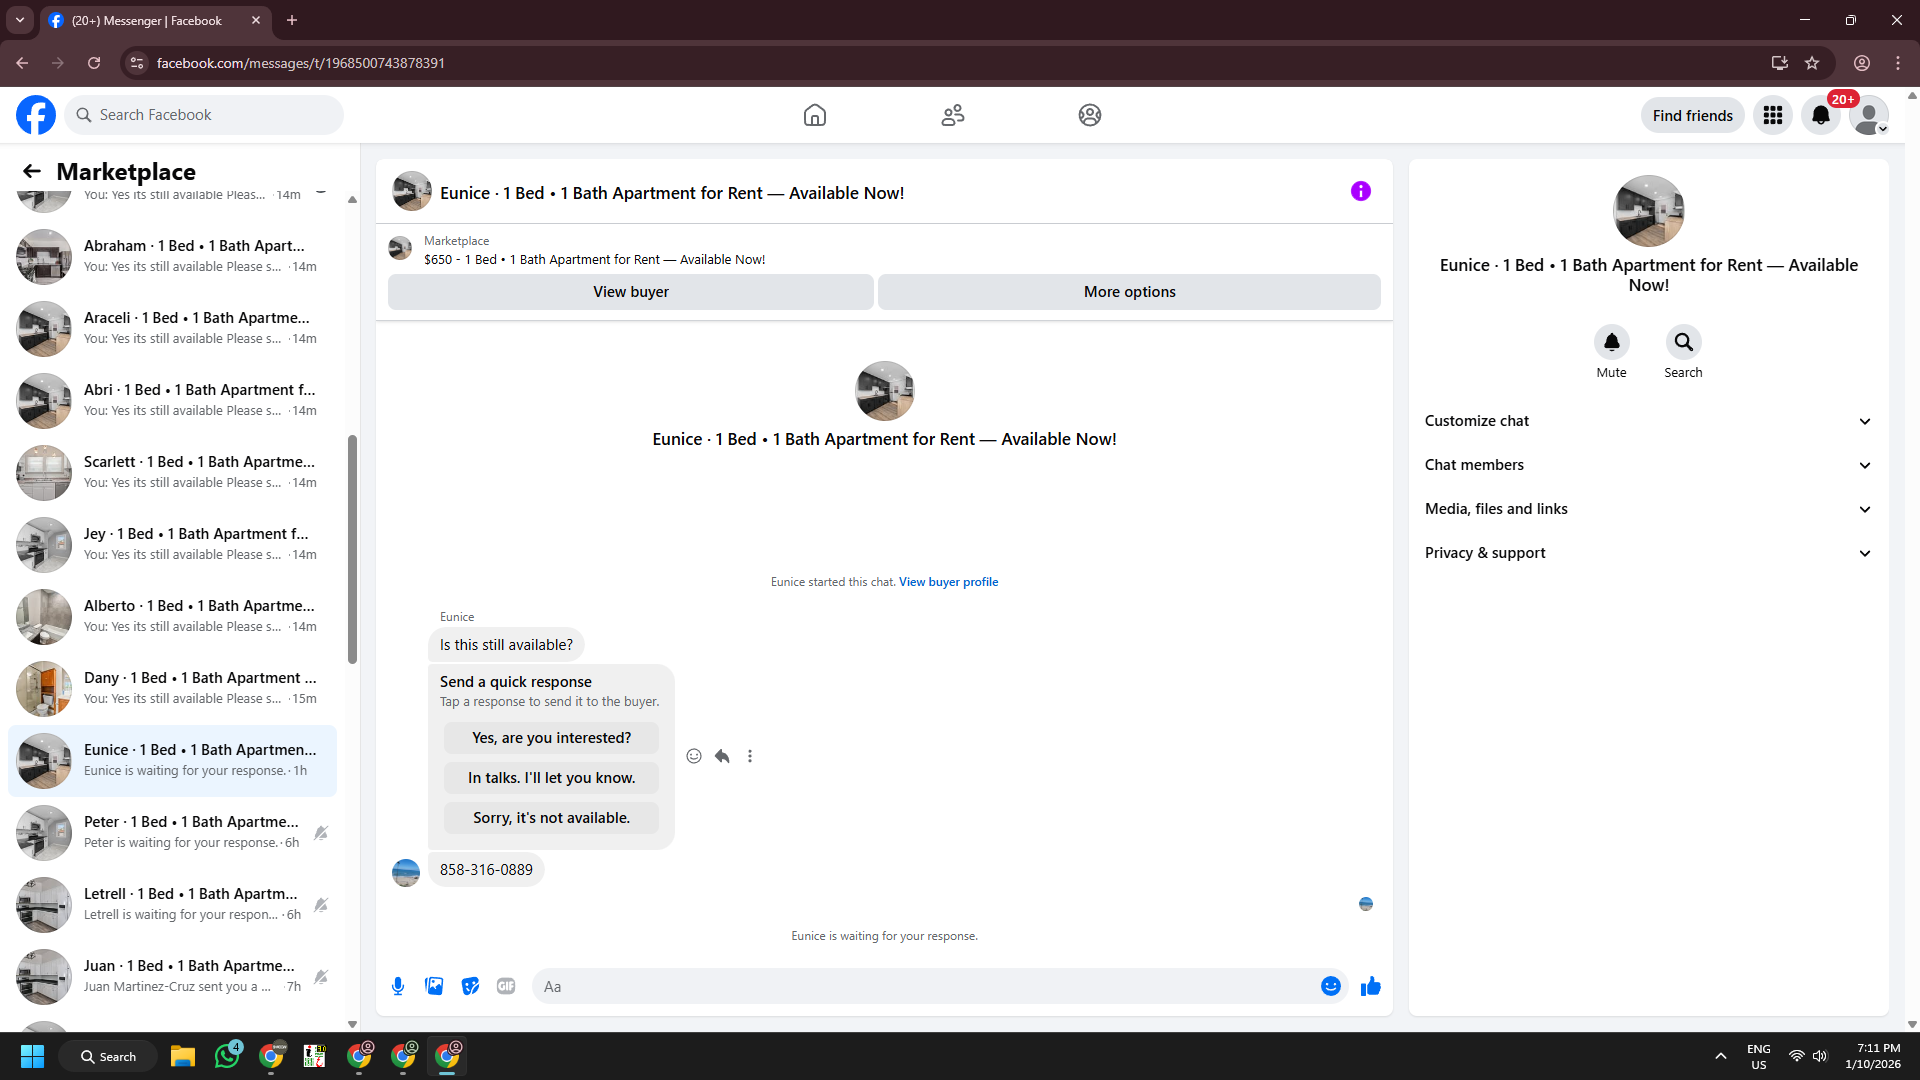Open the Friends tab in the top navigation

coord(952,115)
